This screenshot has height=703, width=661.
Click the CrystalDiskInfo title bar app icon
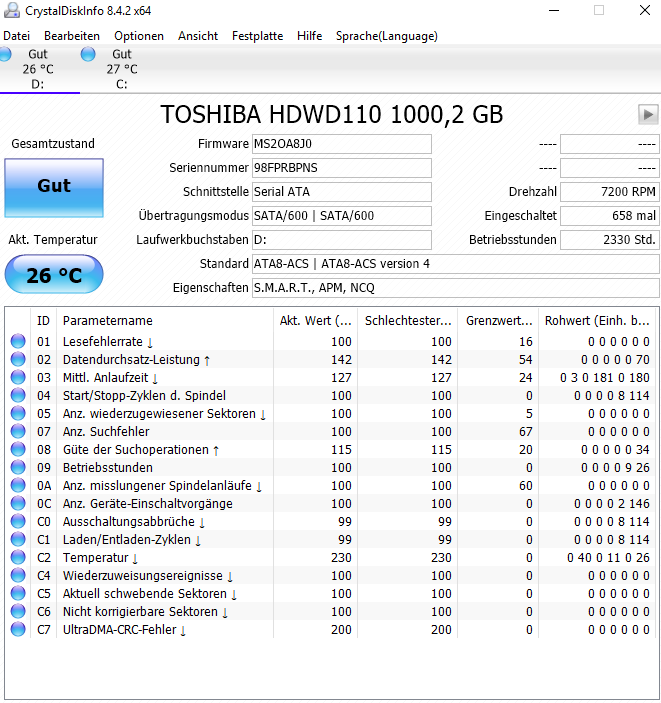pyautogui.click(x=12, y=10)
